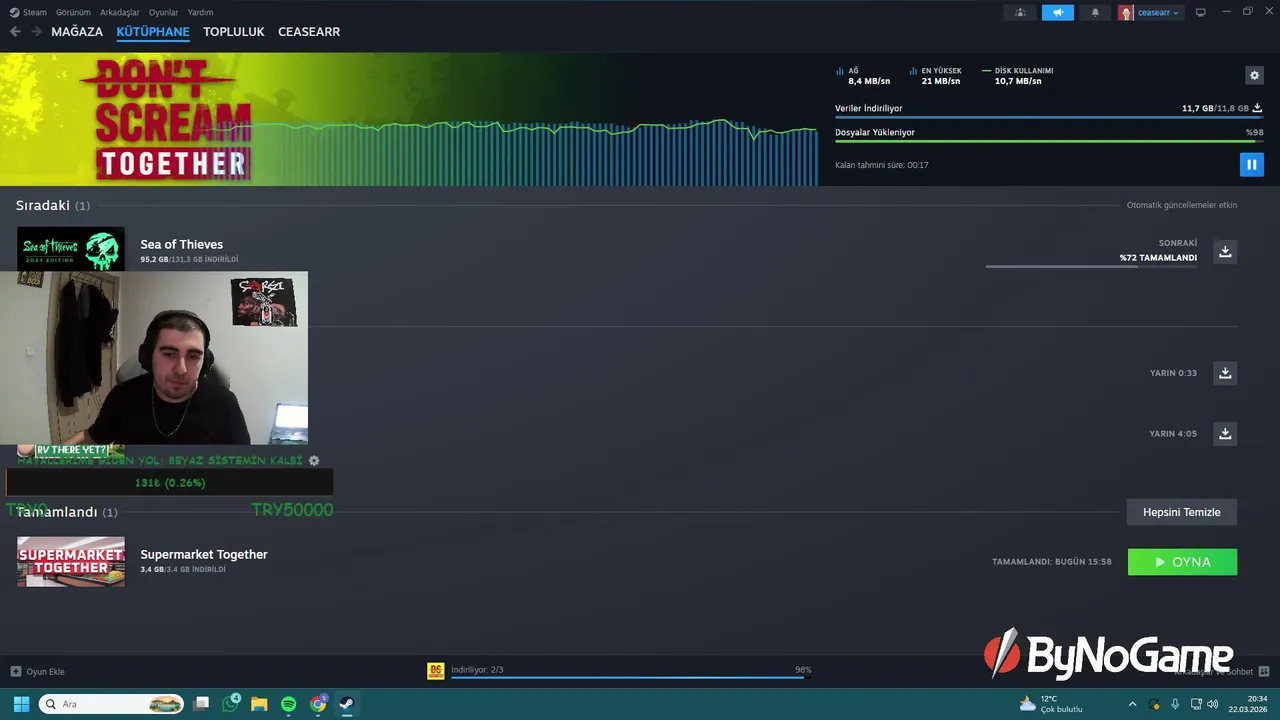This screenshot has height=720, width=1280.
Task: Select the Sea of Thieves title
Action: 181,244
